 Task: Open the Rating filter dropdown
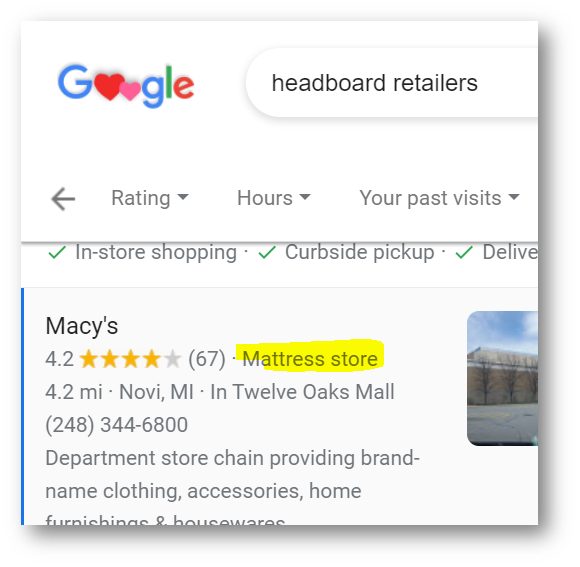150,198
